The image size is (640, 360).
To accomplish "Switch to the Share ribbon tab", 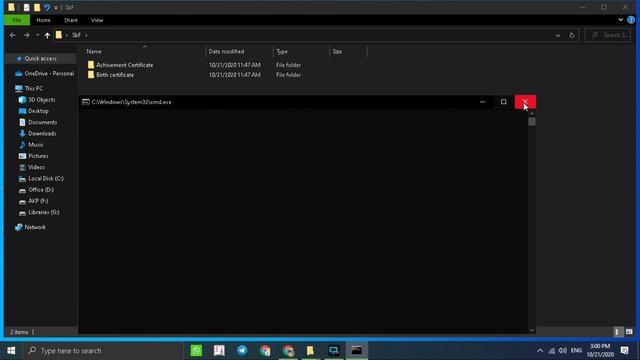I will coord(71,20).
